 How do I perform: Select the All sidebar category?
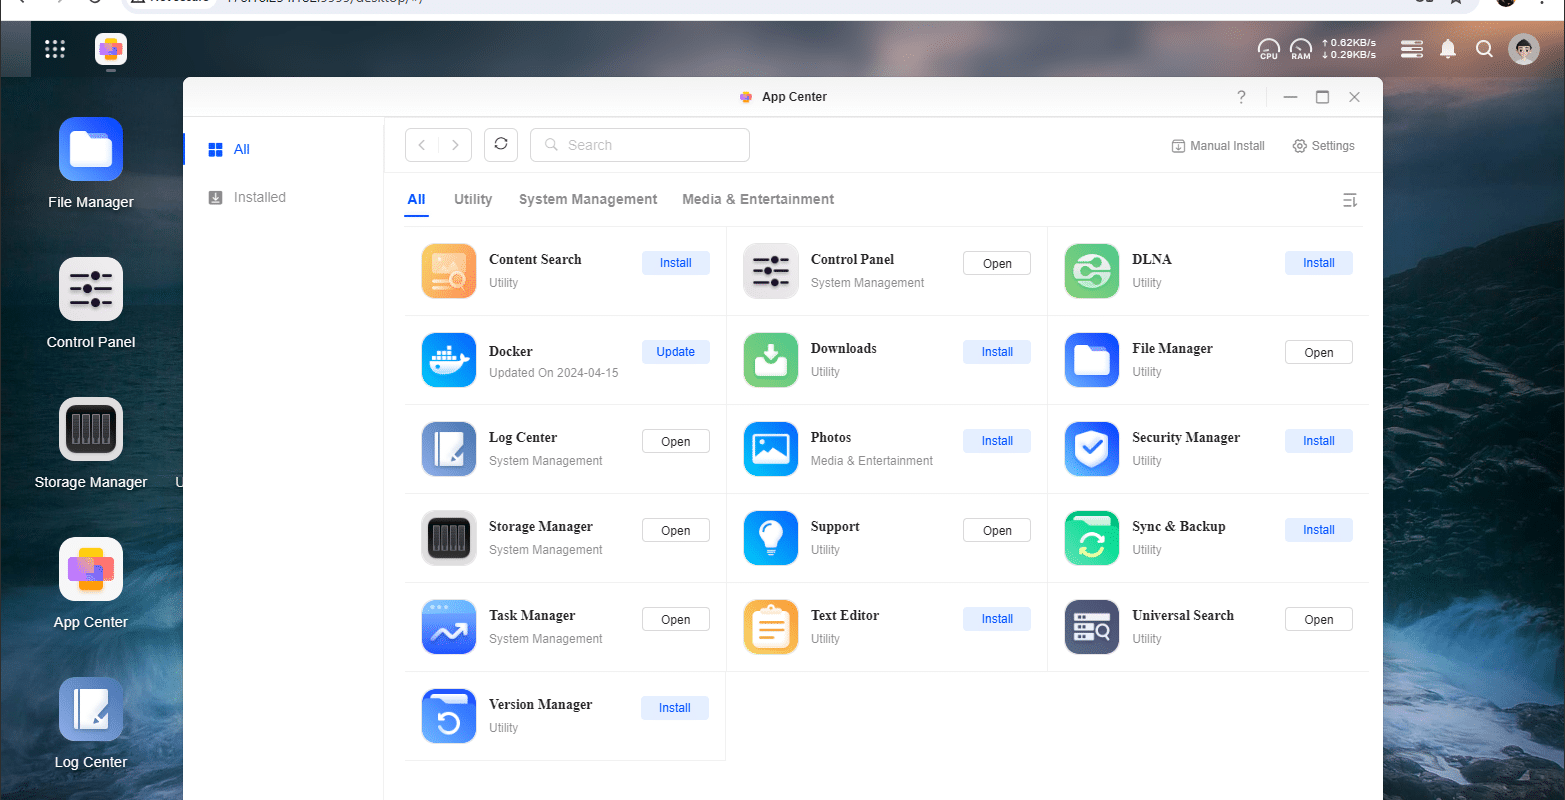click(x=284, y=149)
